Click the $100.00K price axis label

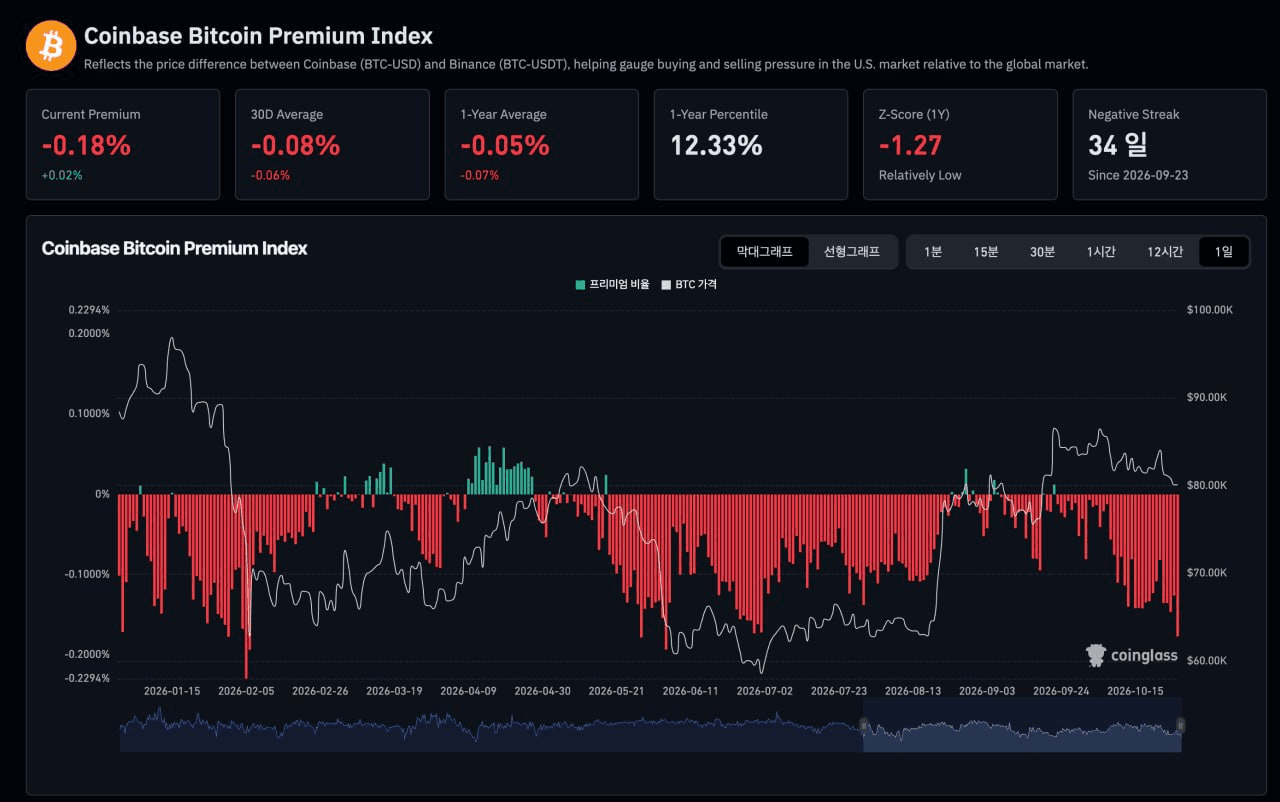1210,310
